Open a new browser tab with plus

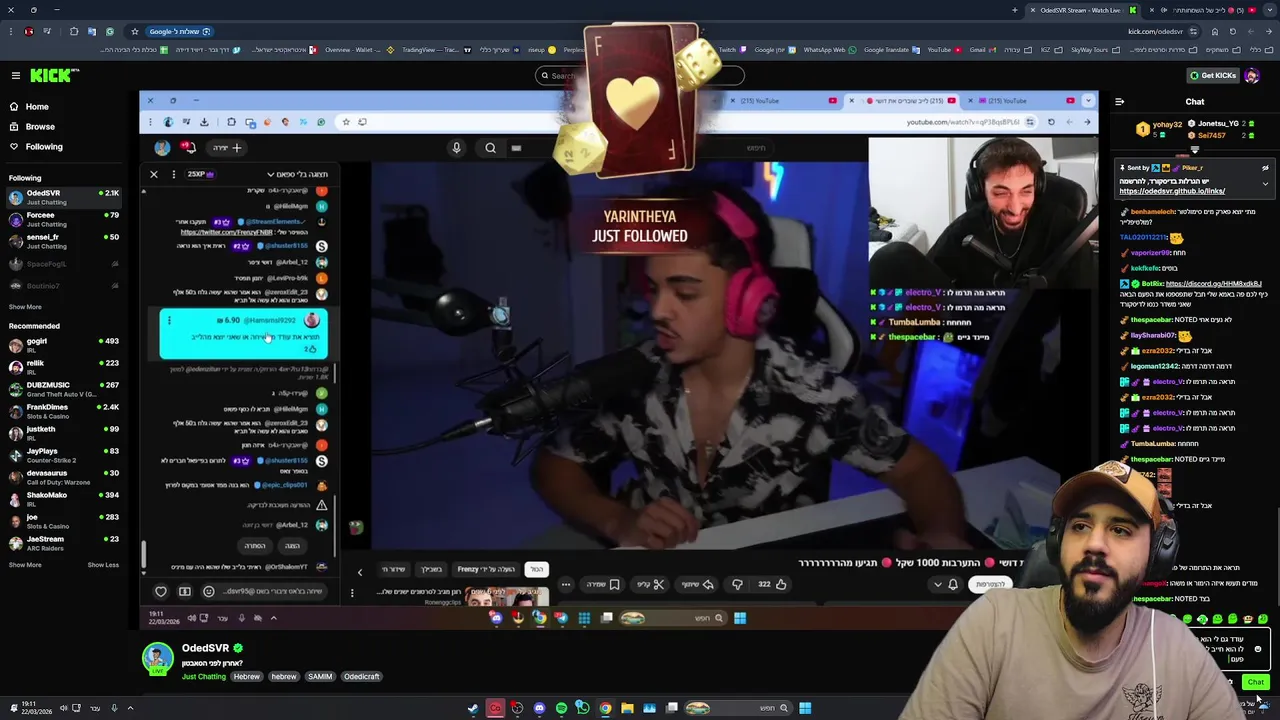tap(1014, 10)
